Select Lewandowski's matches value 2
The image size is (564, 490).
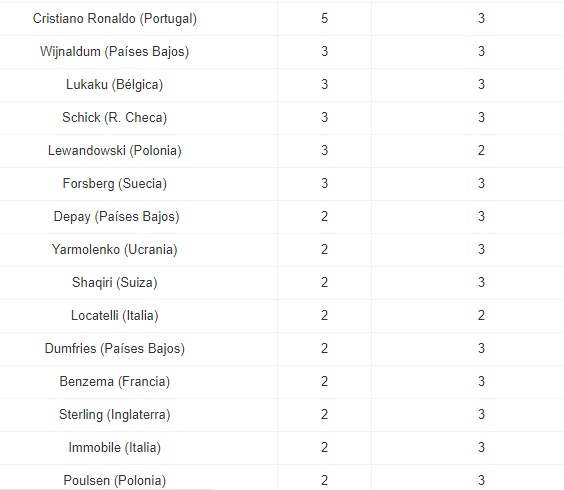(x=481, y=150)
